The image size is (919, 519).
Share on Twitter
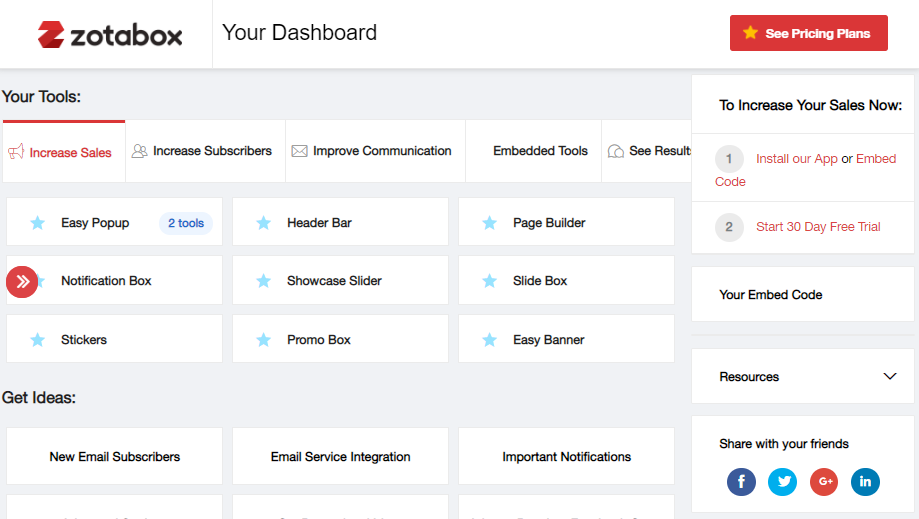pyautogui.click(x=783, y=482)
